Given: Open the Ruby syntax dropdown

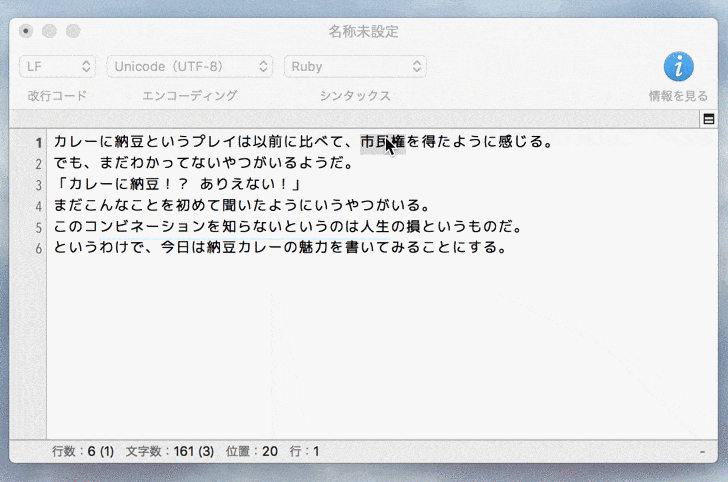Looking at the screenshot, I should coord(355,66).
